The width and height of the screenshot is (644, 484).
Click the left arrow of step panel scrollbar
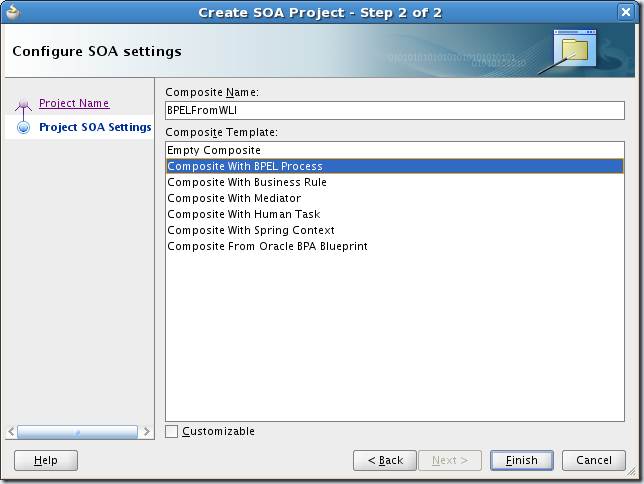(11, 432)
